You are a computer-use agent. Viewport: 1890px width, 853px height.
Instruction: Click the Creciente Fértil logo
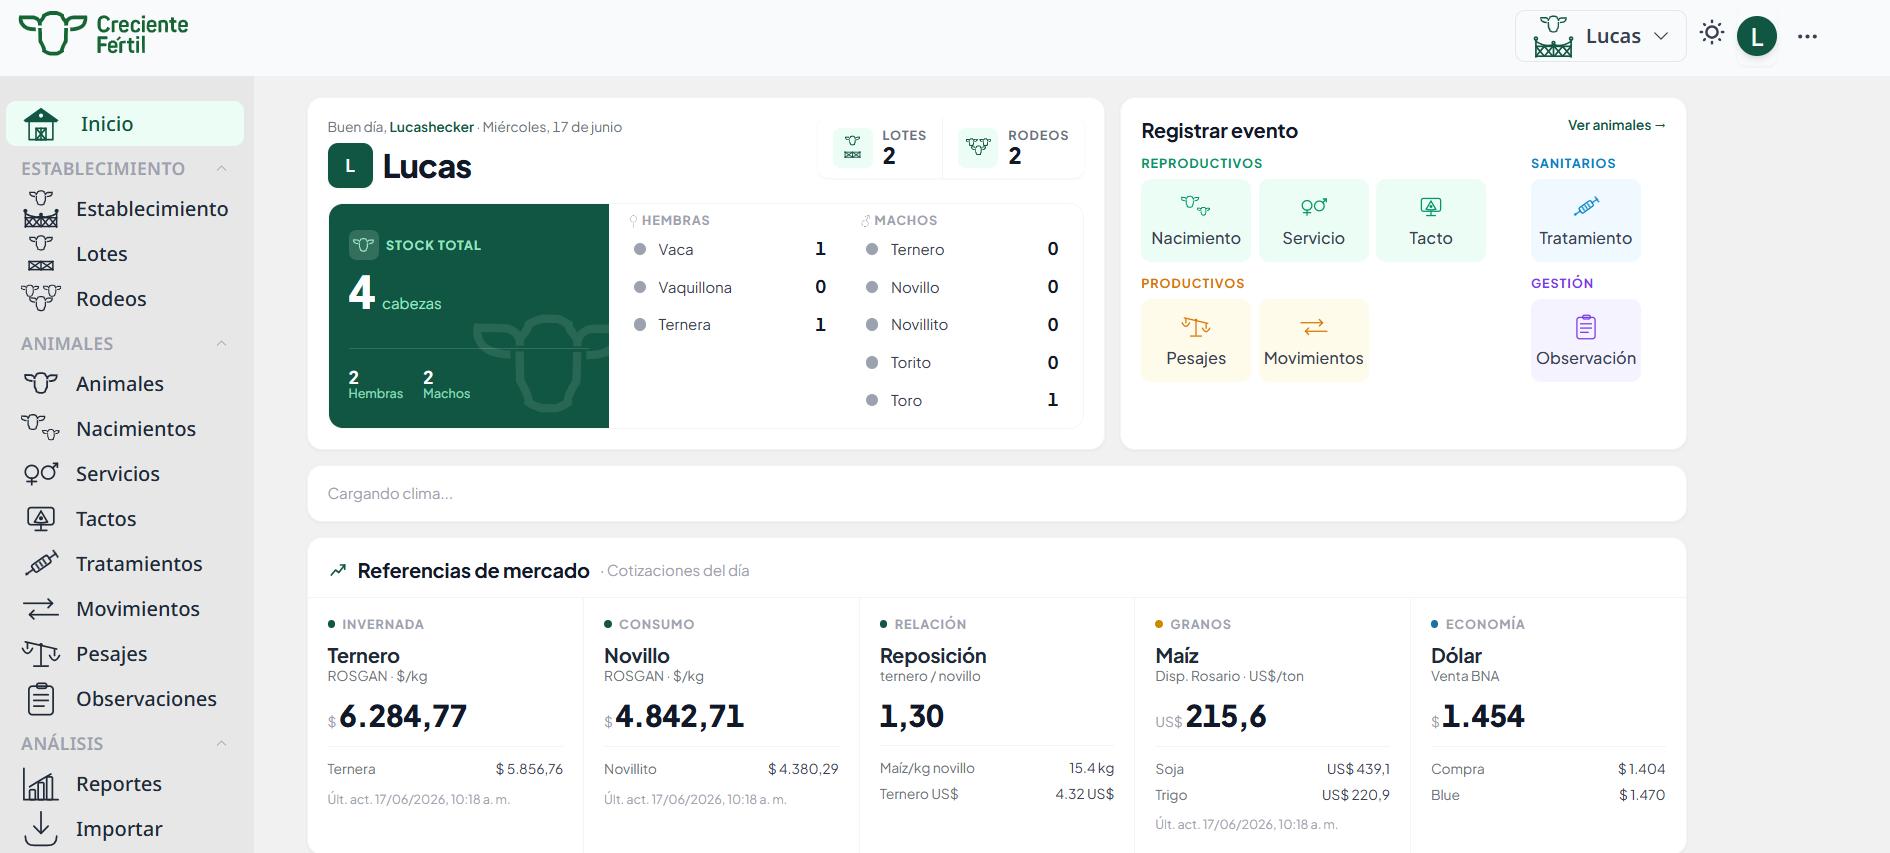(x=104, y=34)
